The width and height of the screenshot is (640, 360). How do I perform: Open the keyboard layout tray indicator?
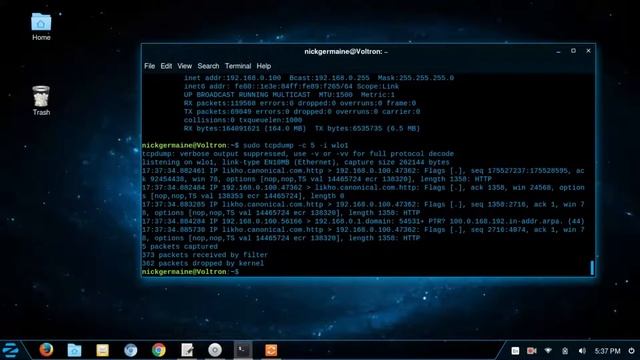click(515, 351)
